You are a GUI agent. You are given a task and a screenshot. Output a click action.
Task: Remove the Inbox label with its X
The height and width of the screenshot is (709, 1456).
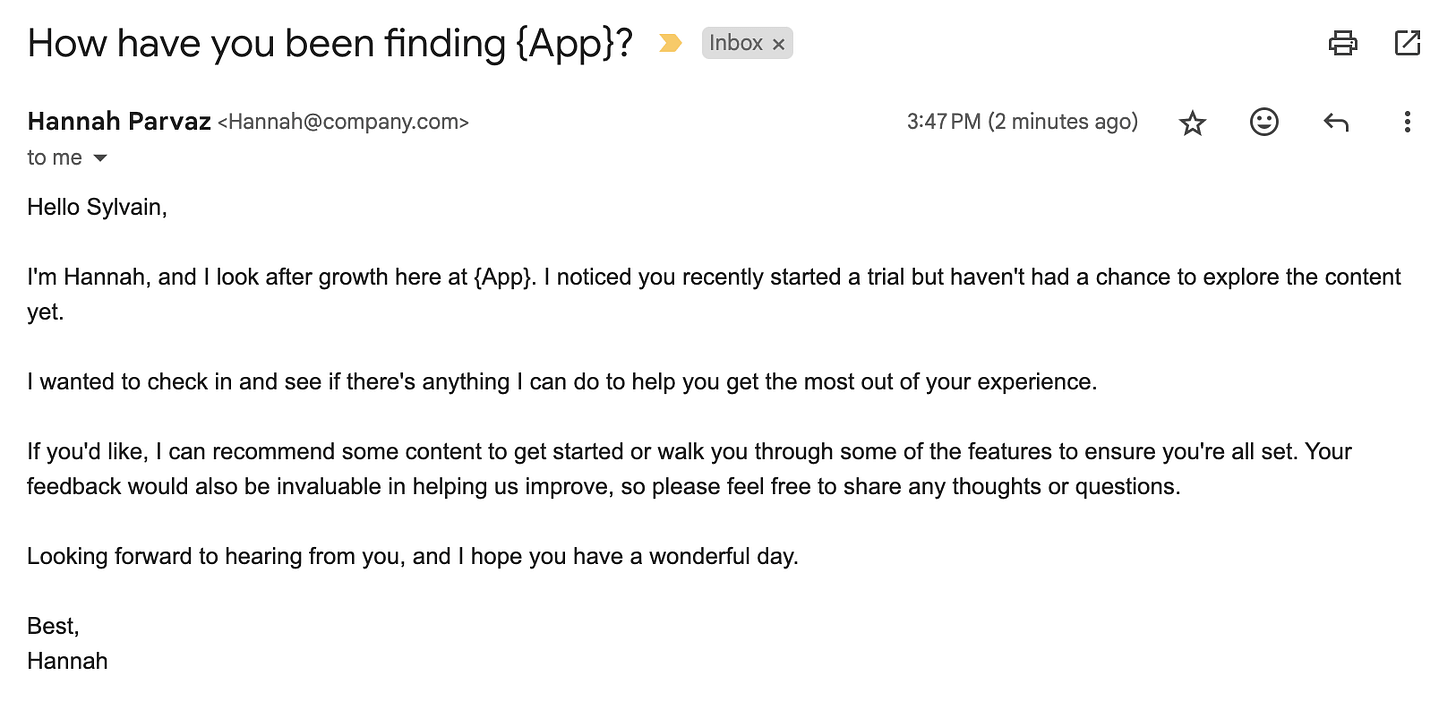(x=778, y=44)
